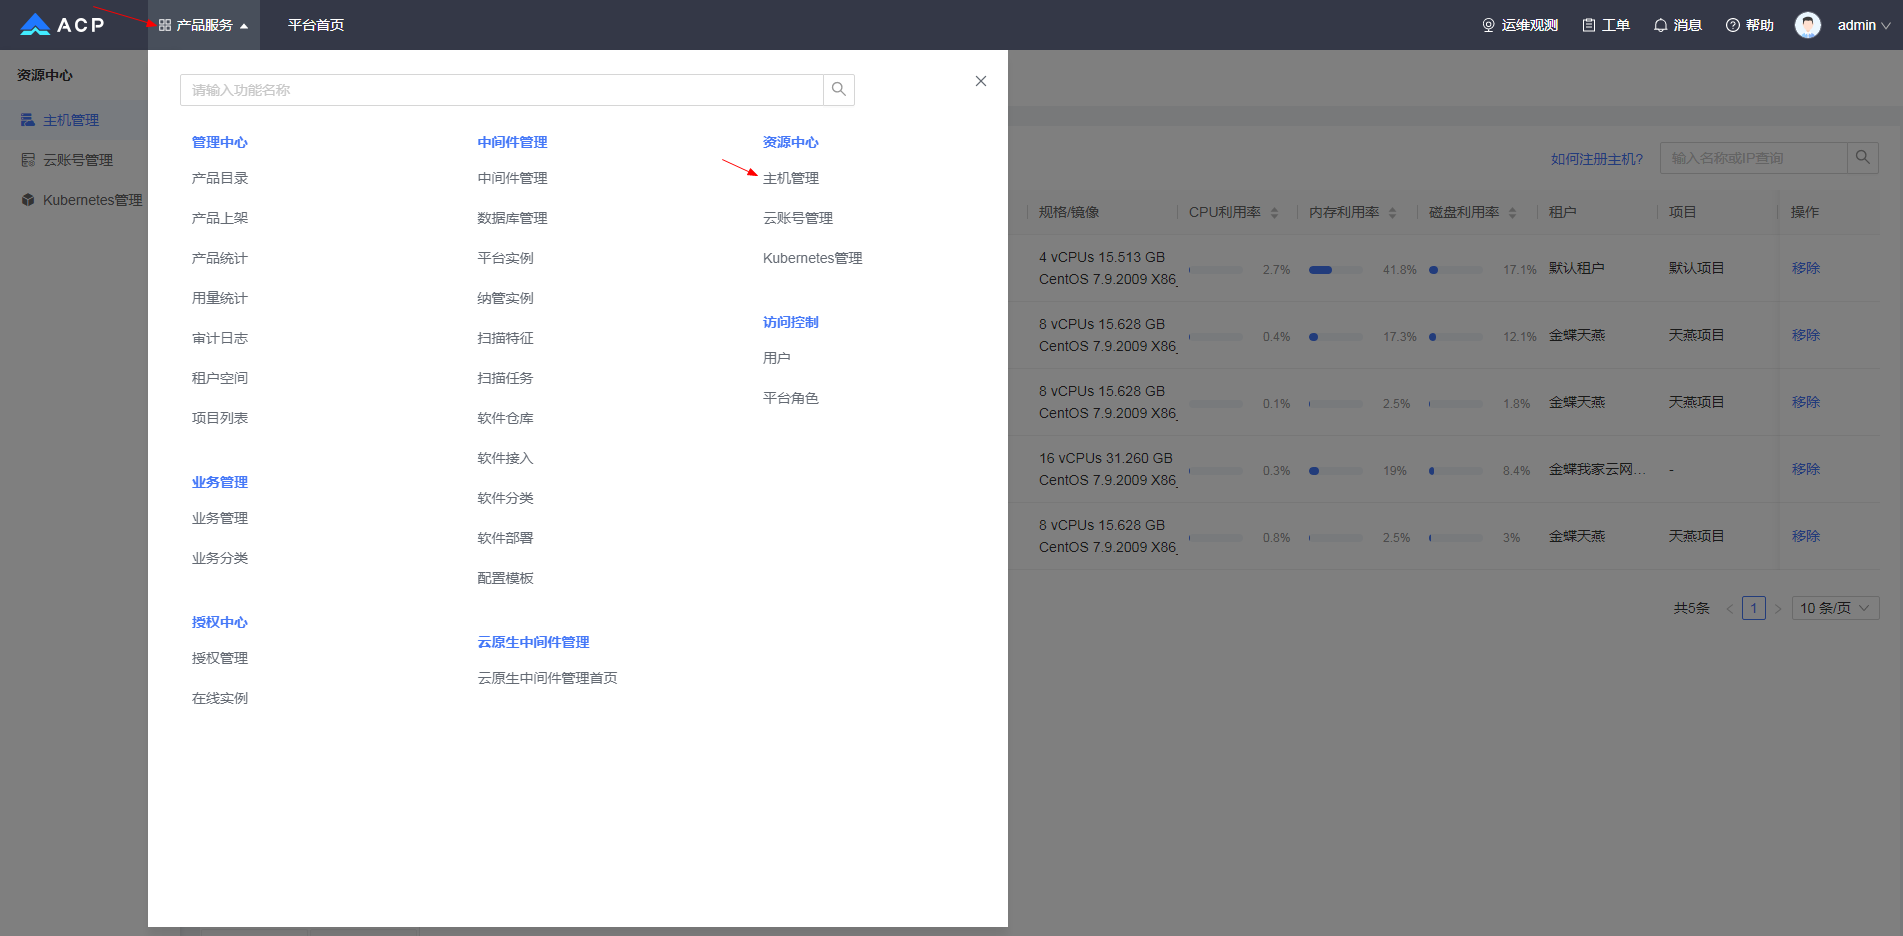The width and height of the screenshot is (1903, 936).
Task: Click the function name search box
Action: [501, 90]
